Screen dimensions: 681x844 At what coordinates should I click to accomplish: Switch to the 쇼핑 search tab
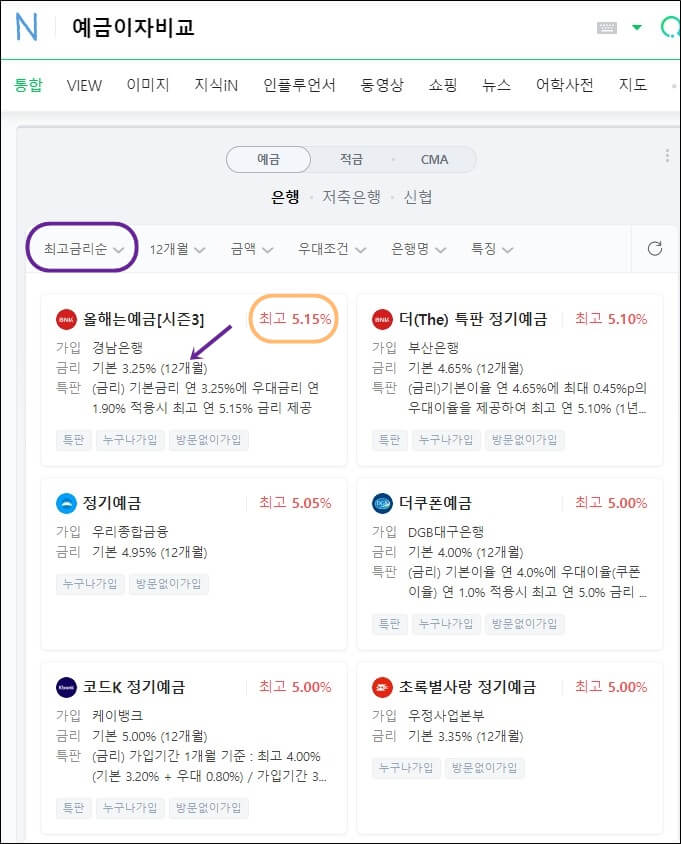point(442,85)
